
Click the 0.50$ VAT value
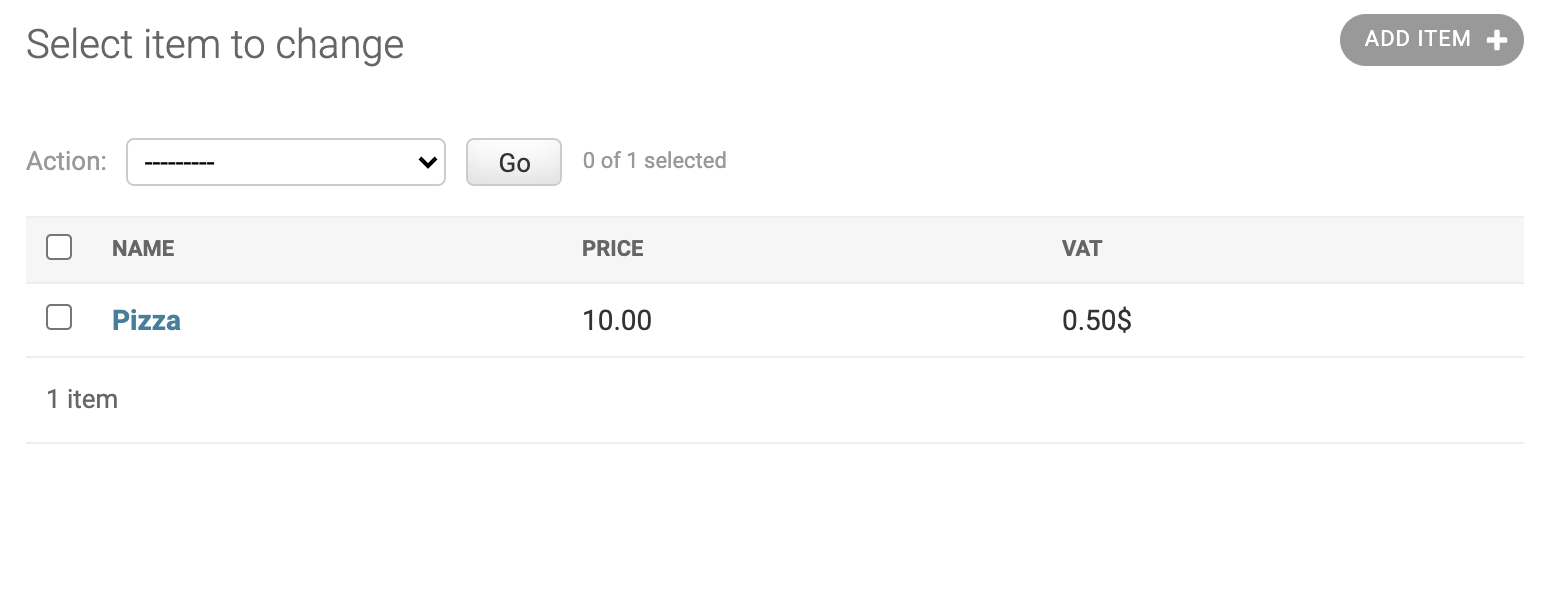point(1096,320)
